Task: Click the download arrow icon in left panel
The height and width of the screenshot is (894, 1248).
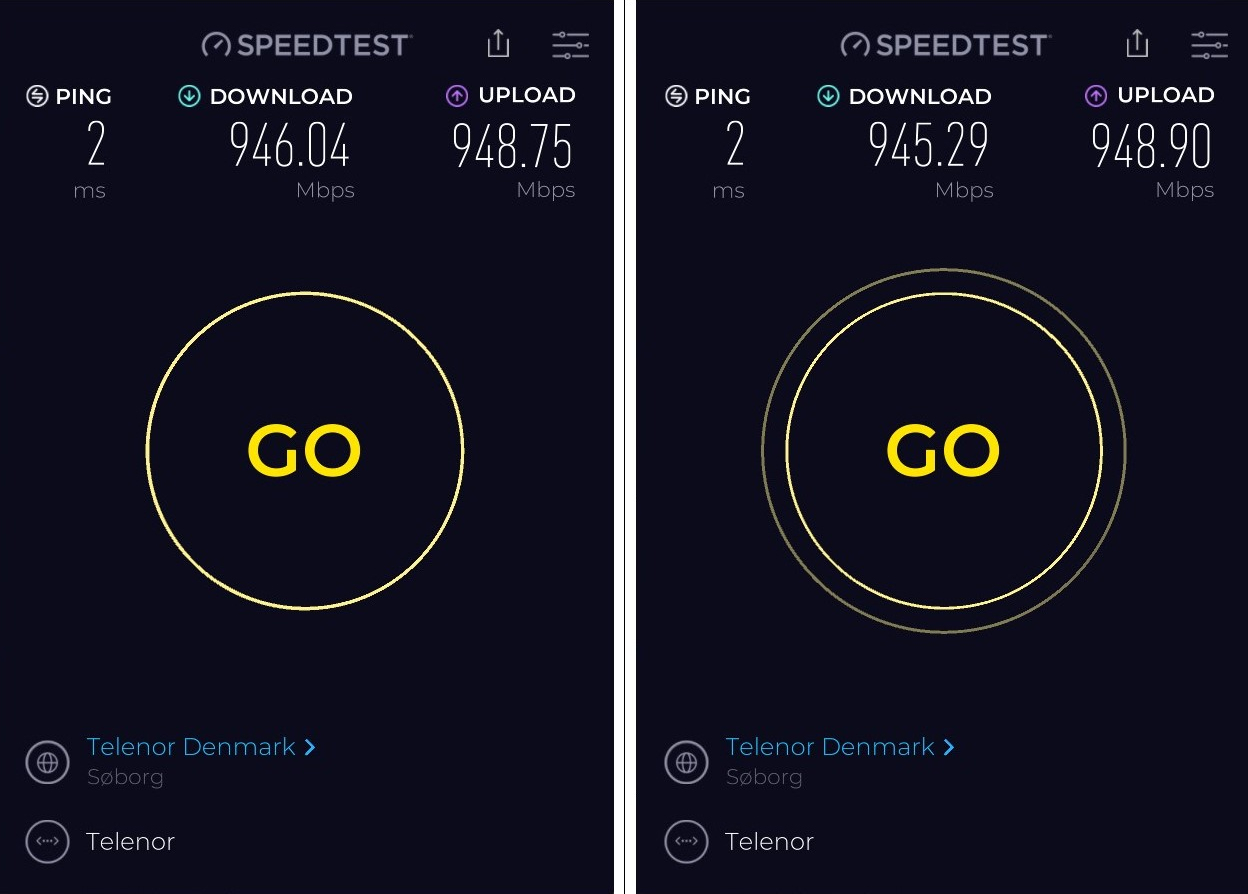Action: [x=189, y=96]
